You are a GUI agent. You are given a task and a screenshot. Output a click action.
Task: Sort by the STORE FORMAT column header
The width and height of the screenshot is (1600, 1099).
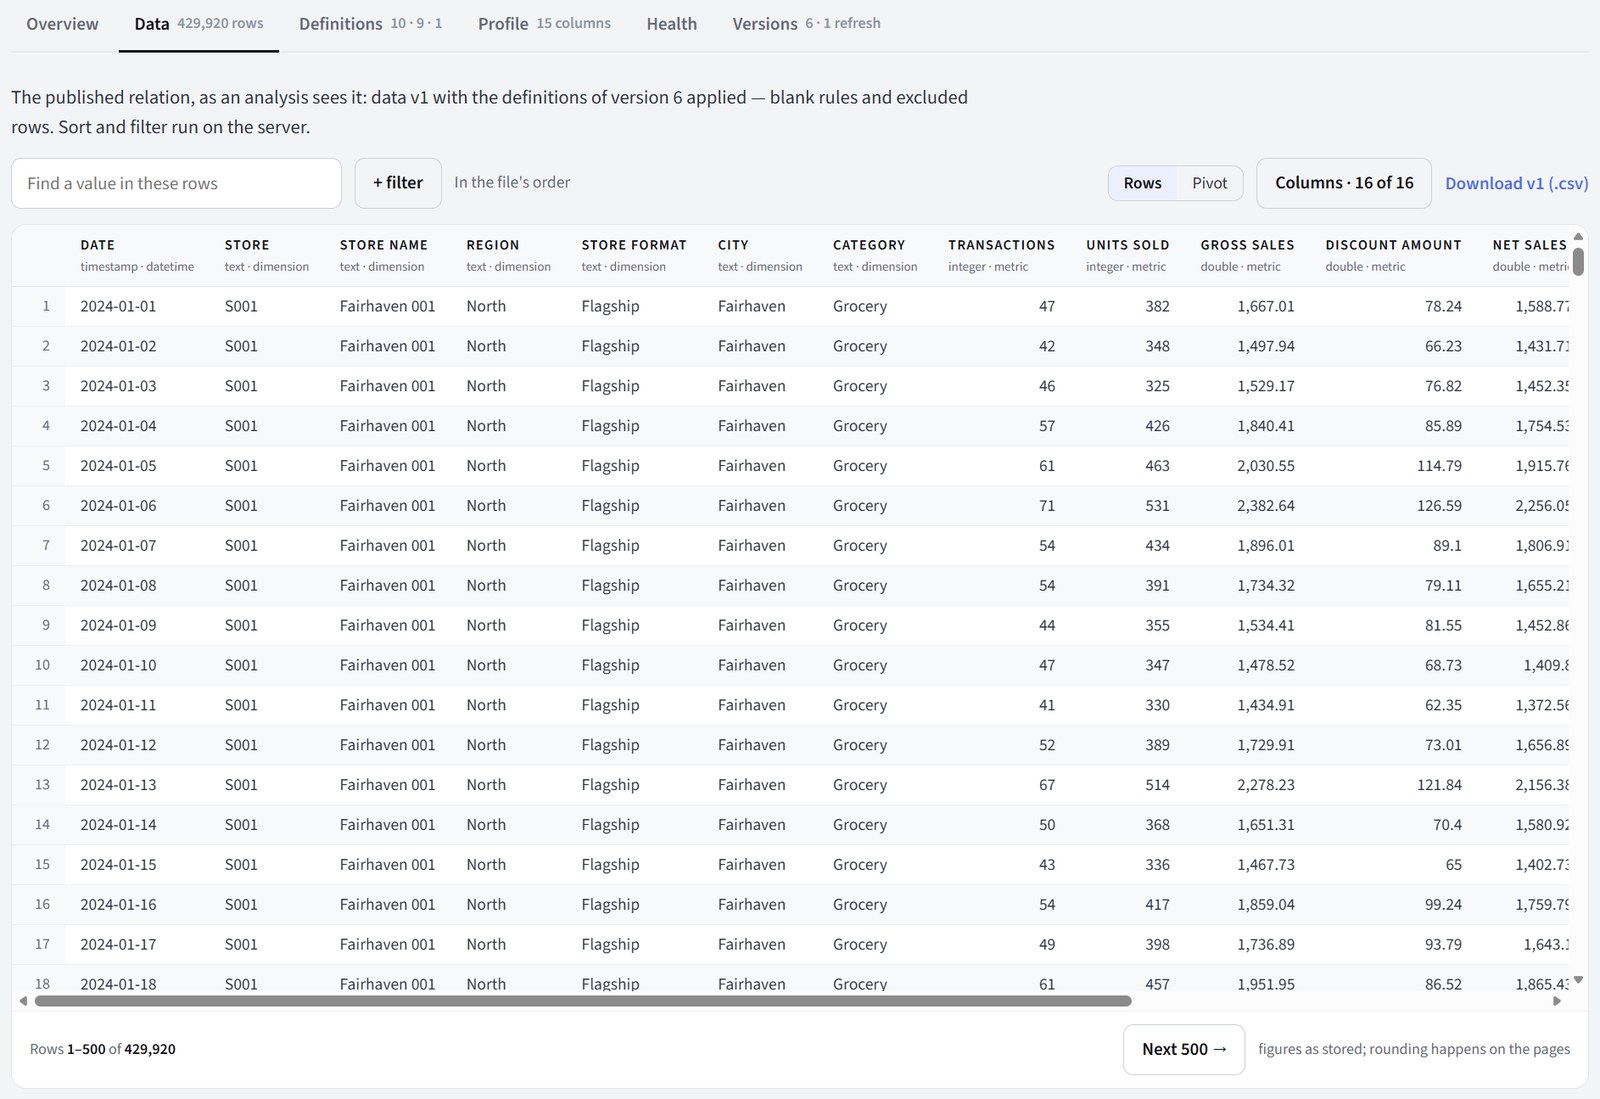[634, 245]
